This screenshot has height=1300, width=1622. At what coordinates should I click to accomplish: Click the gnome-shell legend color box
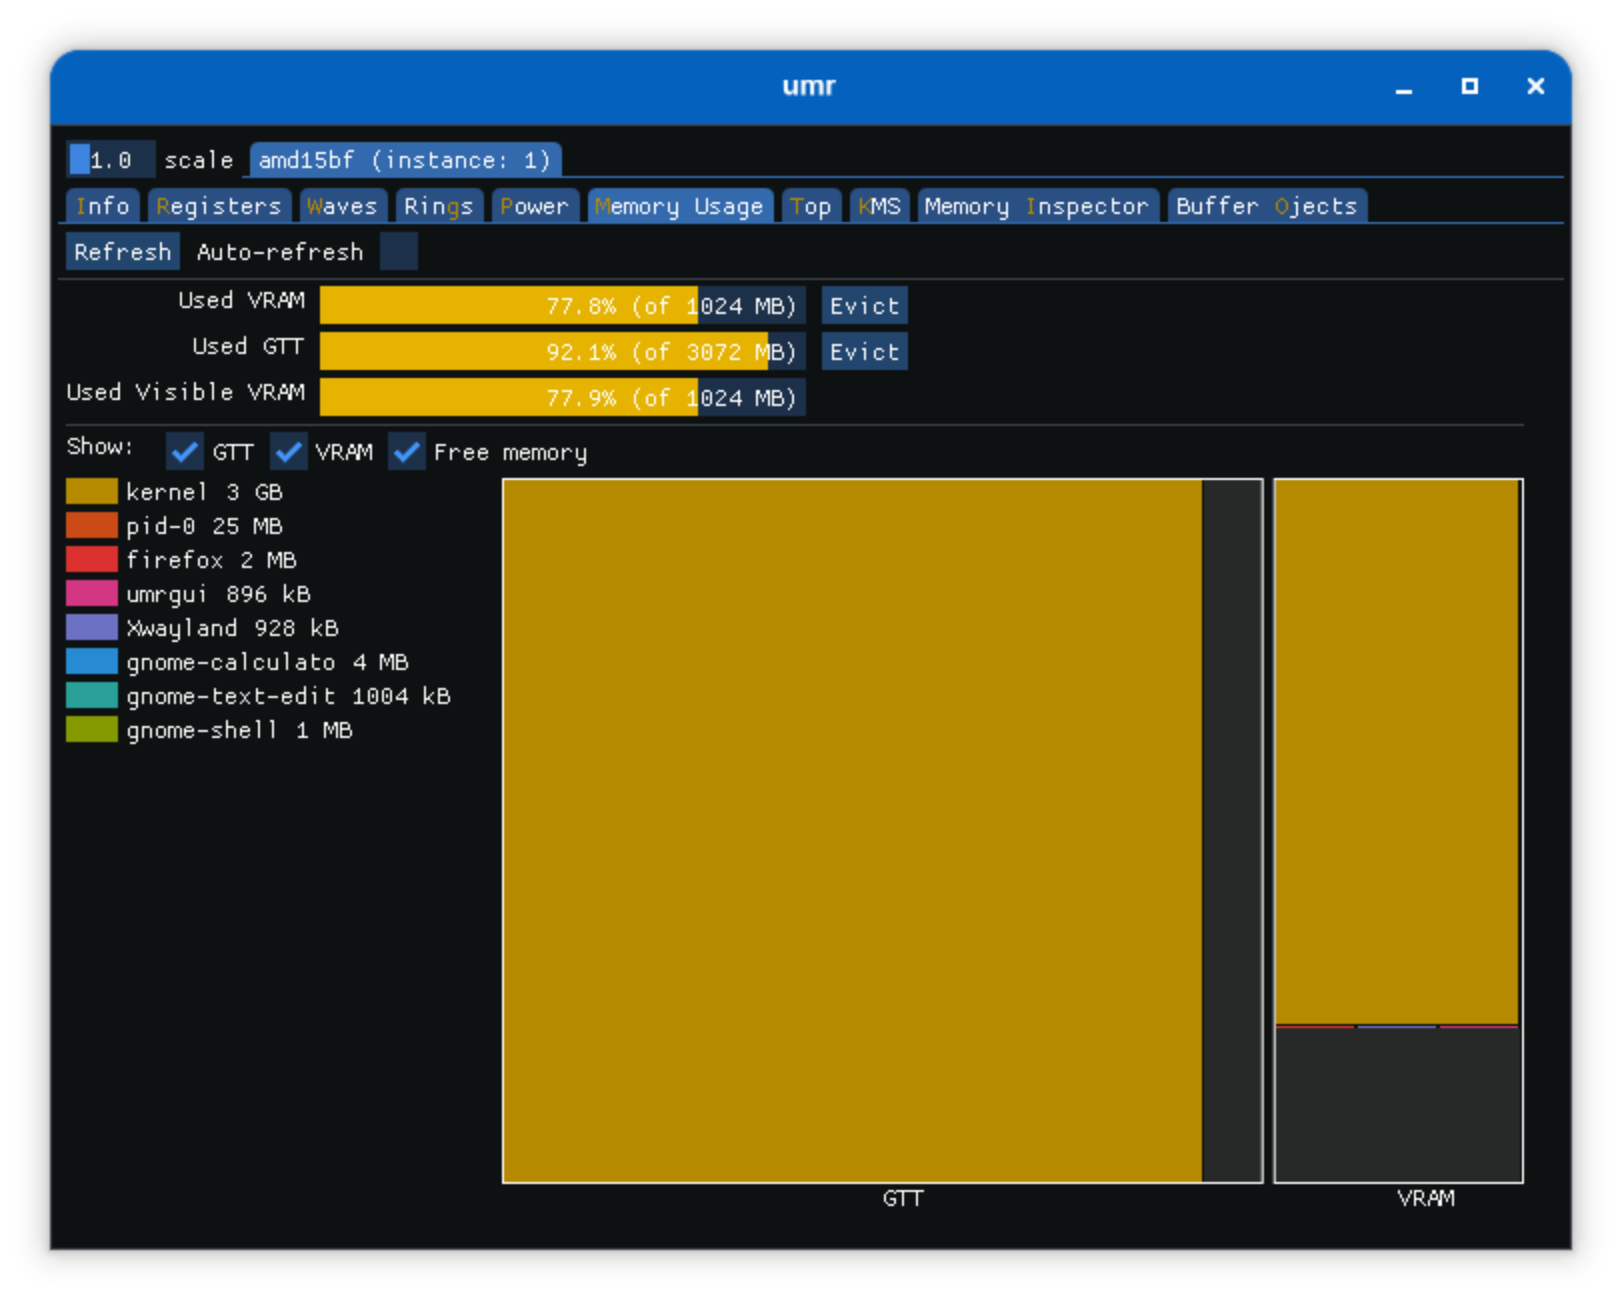coord(91,730)
